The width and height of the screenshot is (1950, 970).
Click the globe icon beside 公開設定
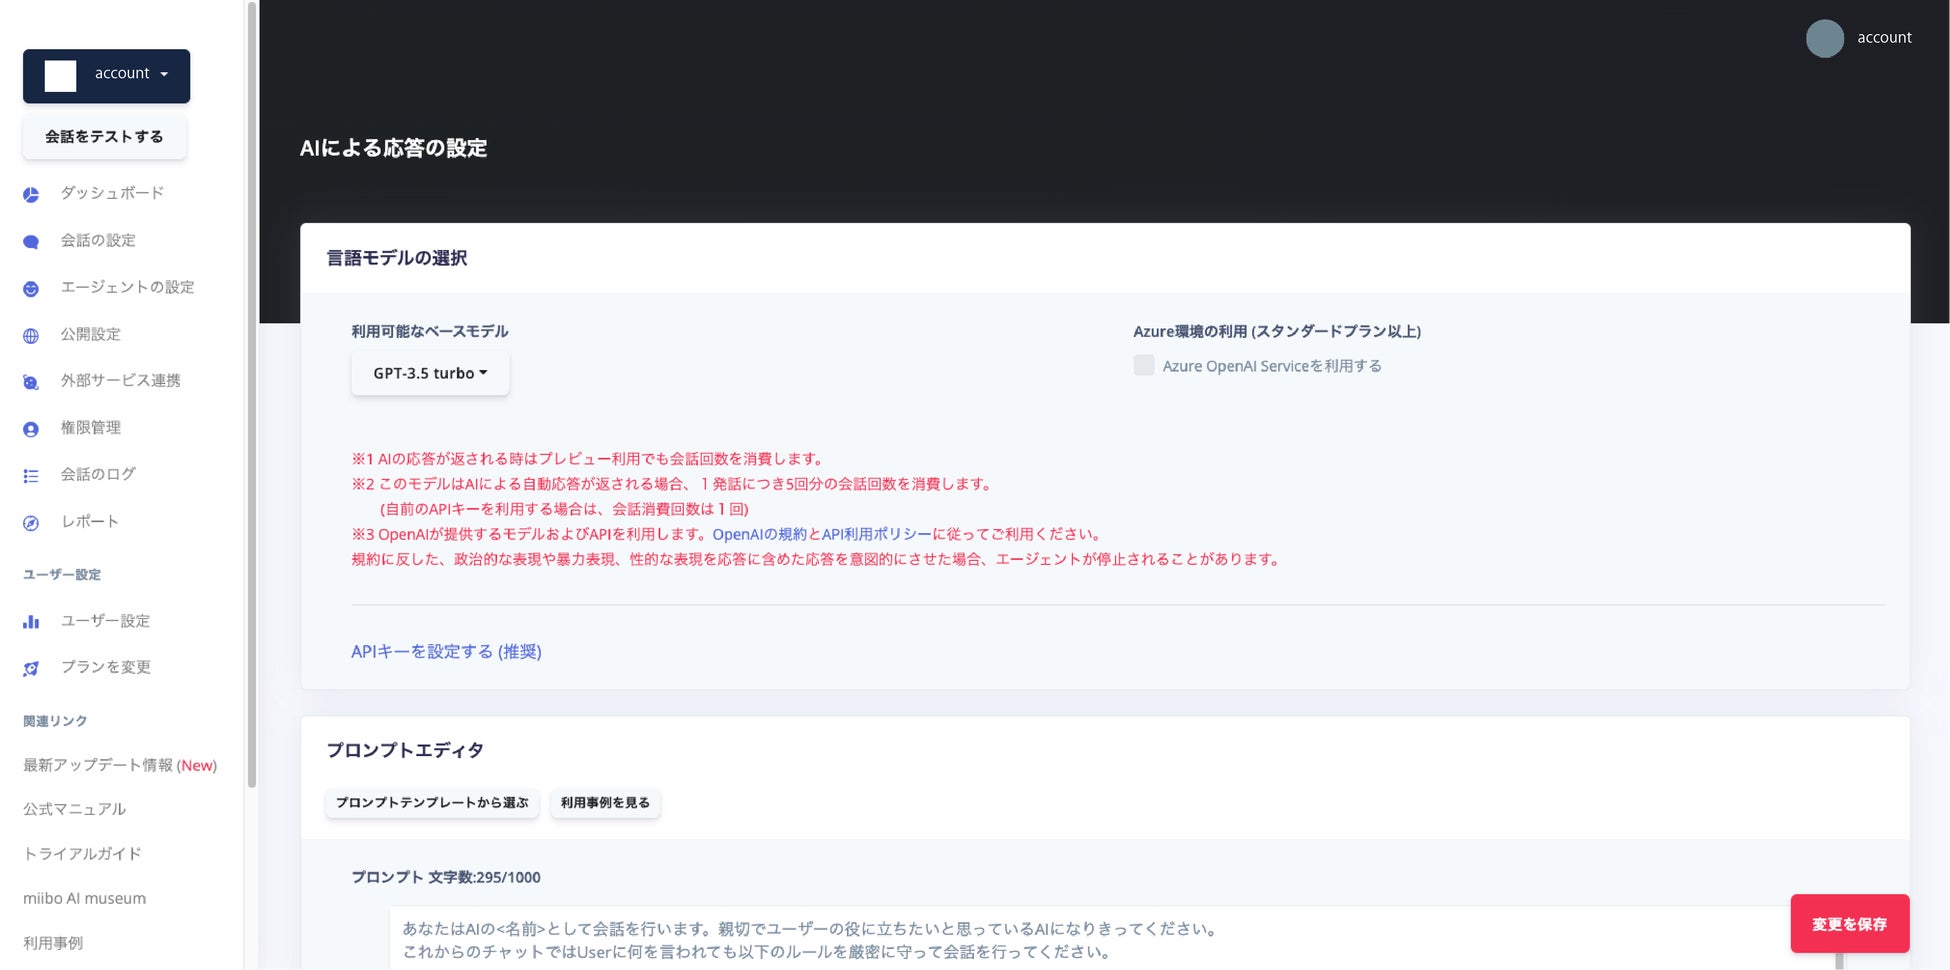(31, 336)
